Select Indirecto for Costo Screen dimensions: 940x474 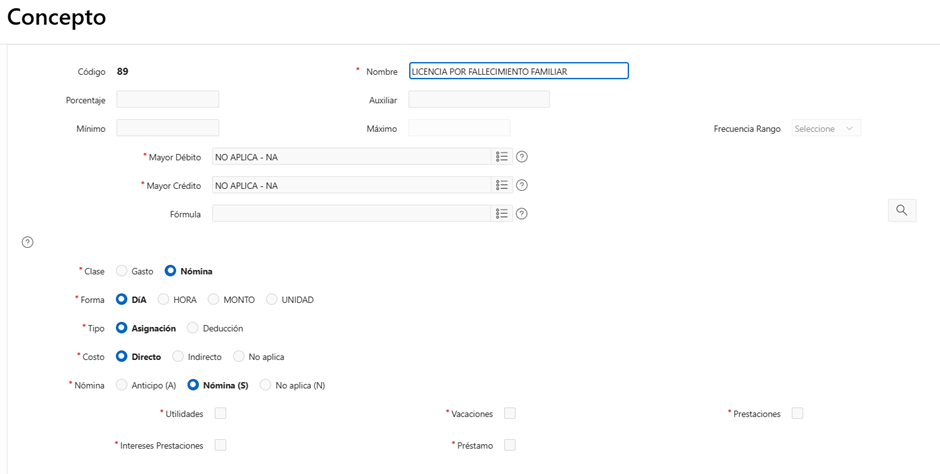click(178, 356)
